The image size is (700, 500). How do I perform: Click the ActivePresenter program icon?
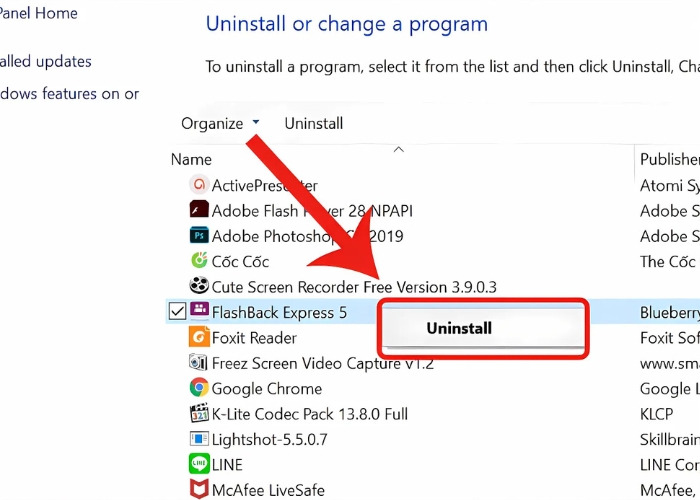click(198, 185)
